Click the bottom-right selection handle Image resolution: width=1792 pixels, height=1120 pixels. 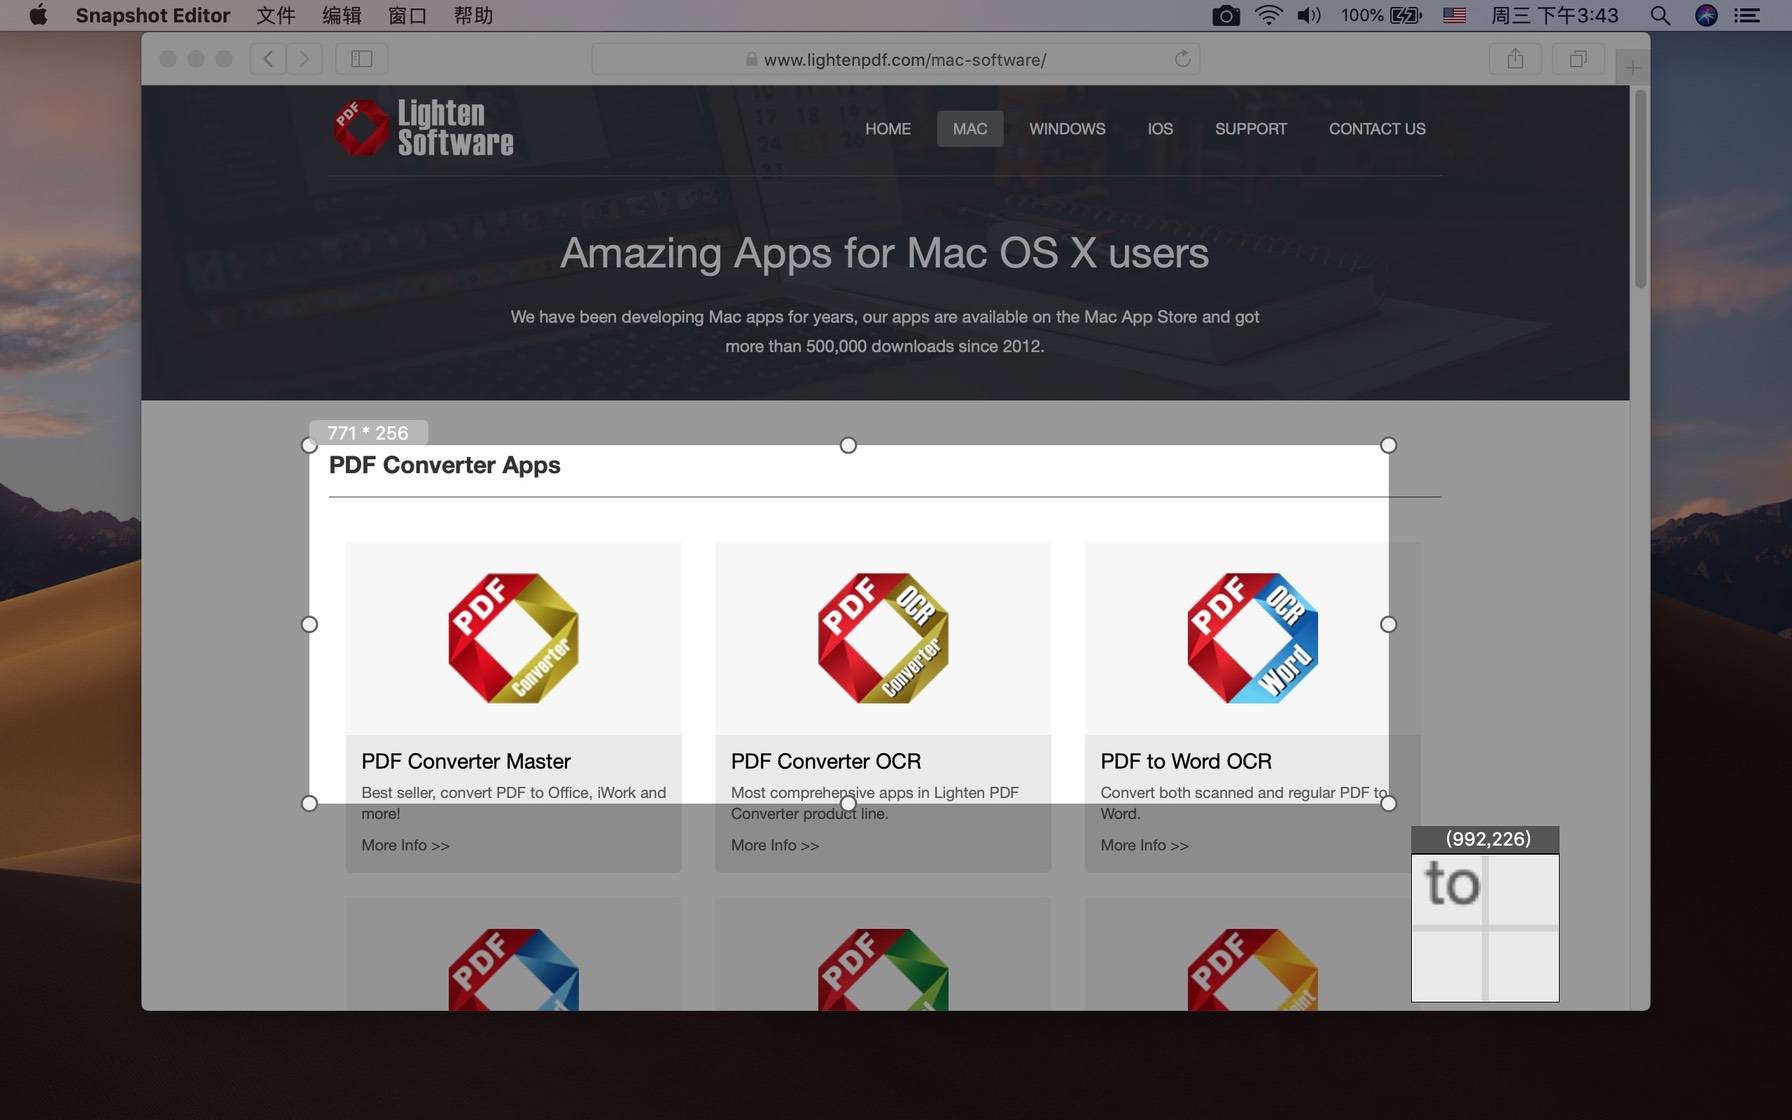1388,803
